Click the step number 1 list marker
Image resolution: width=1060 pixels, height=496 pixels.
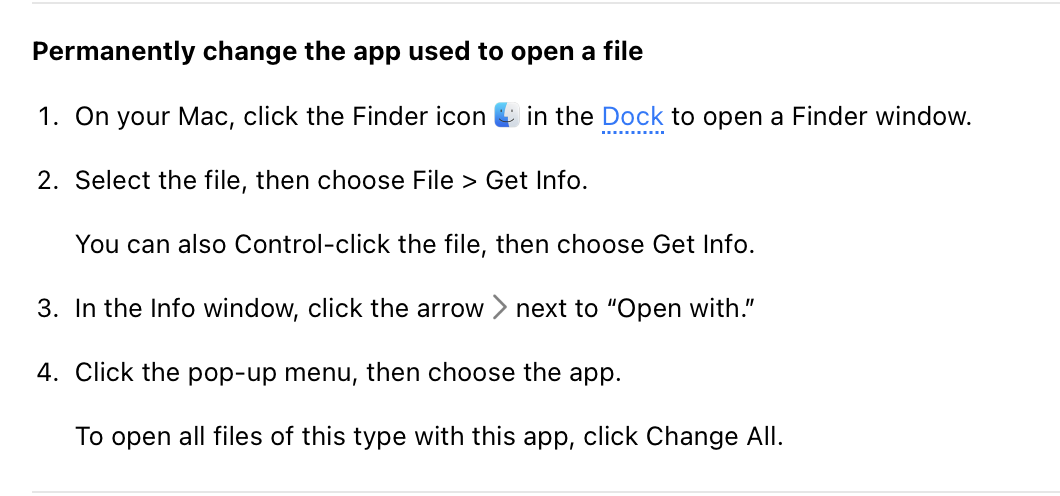point(48,117)
